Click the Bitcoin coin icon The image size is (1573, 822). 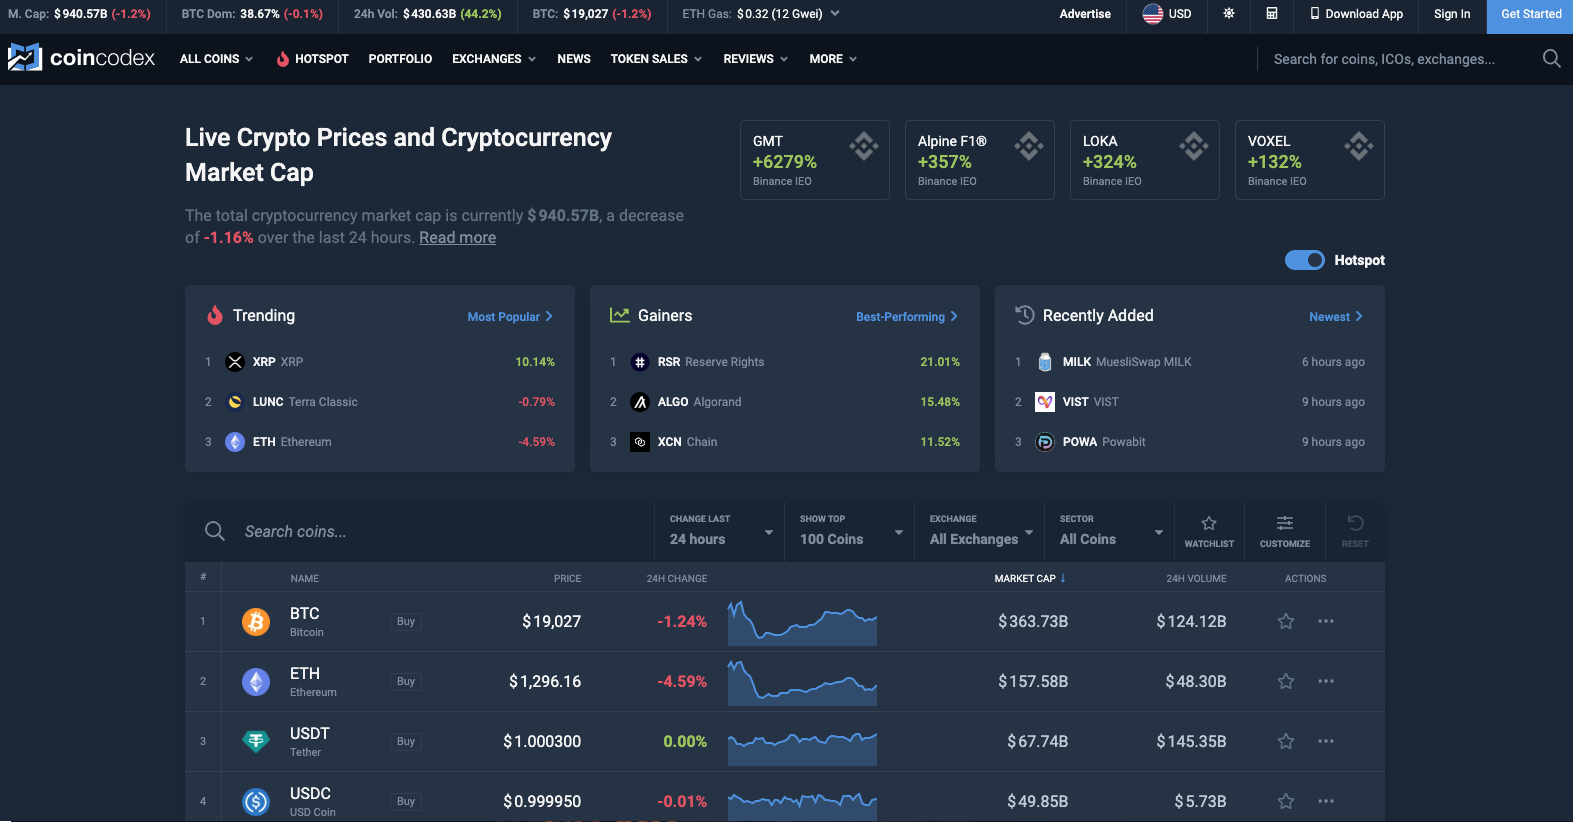(256, 622)
